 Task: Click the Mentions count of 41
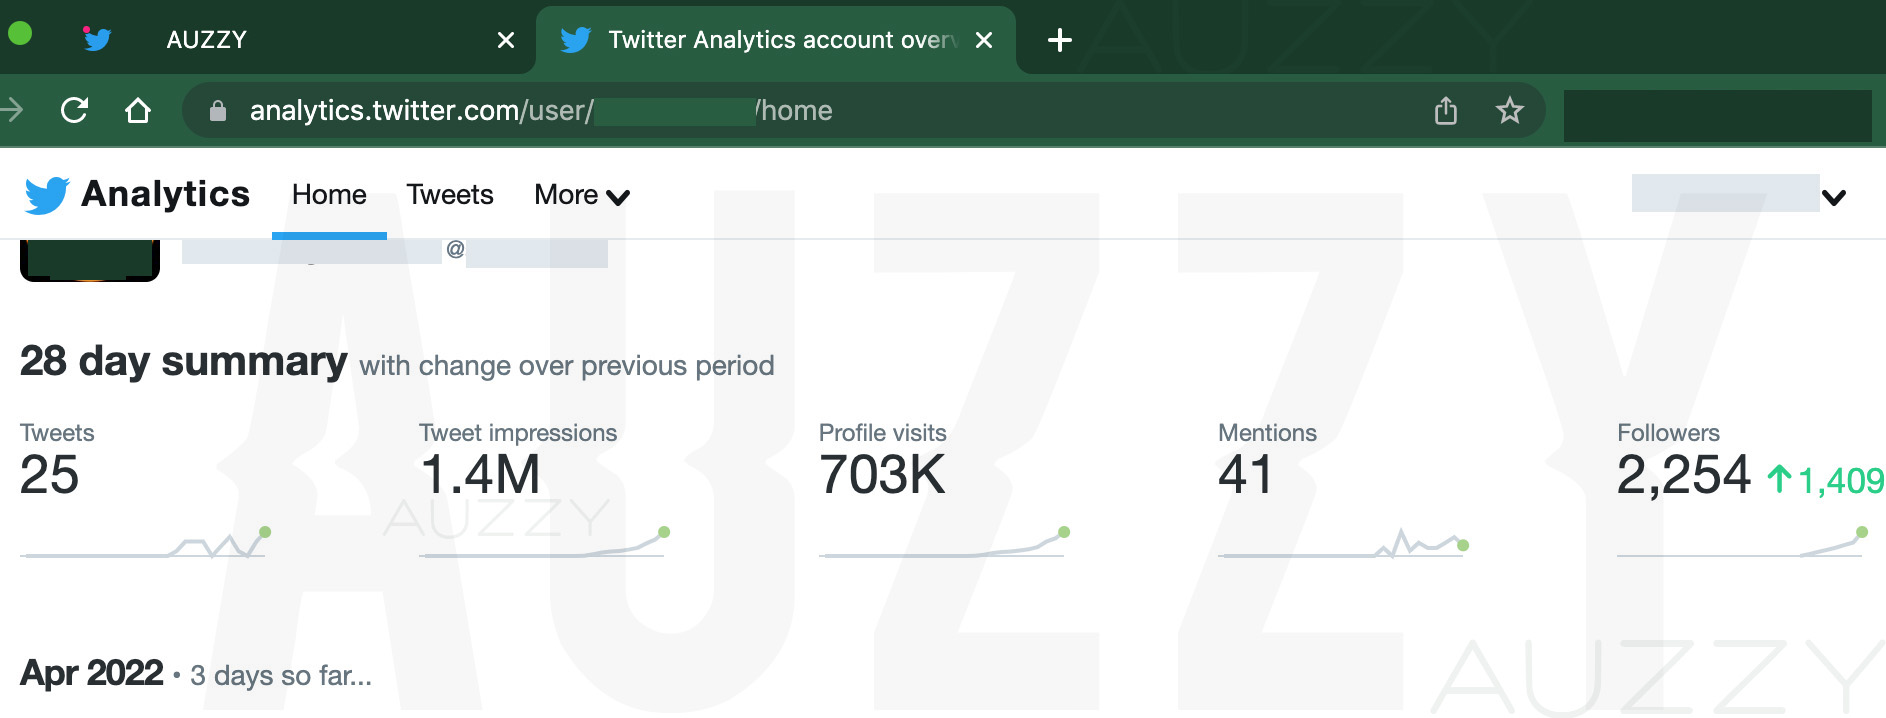[1245, 474]
